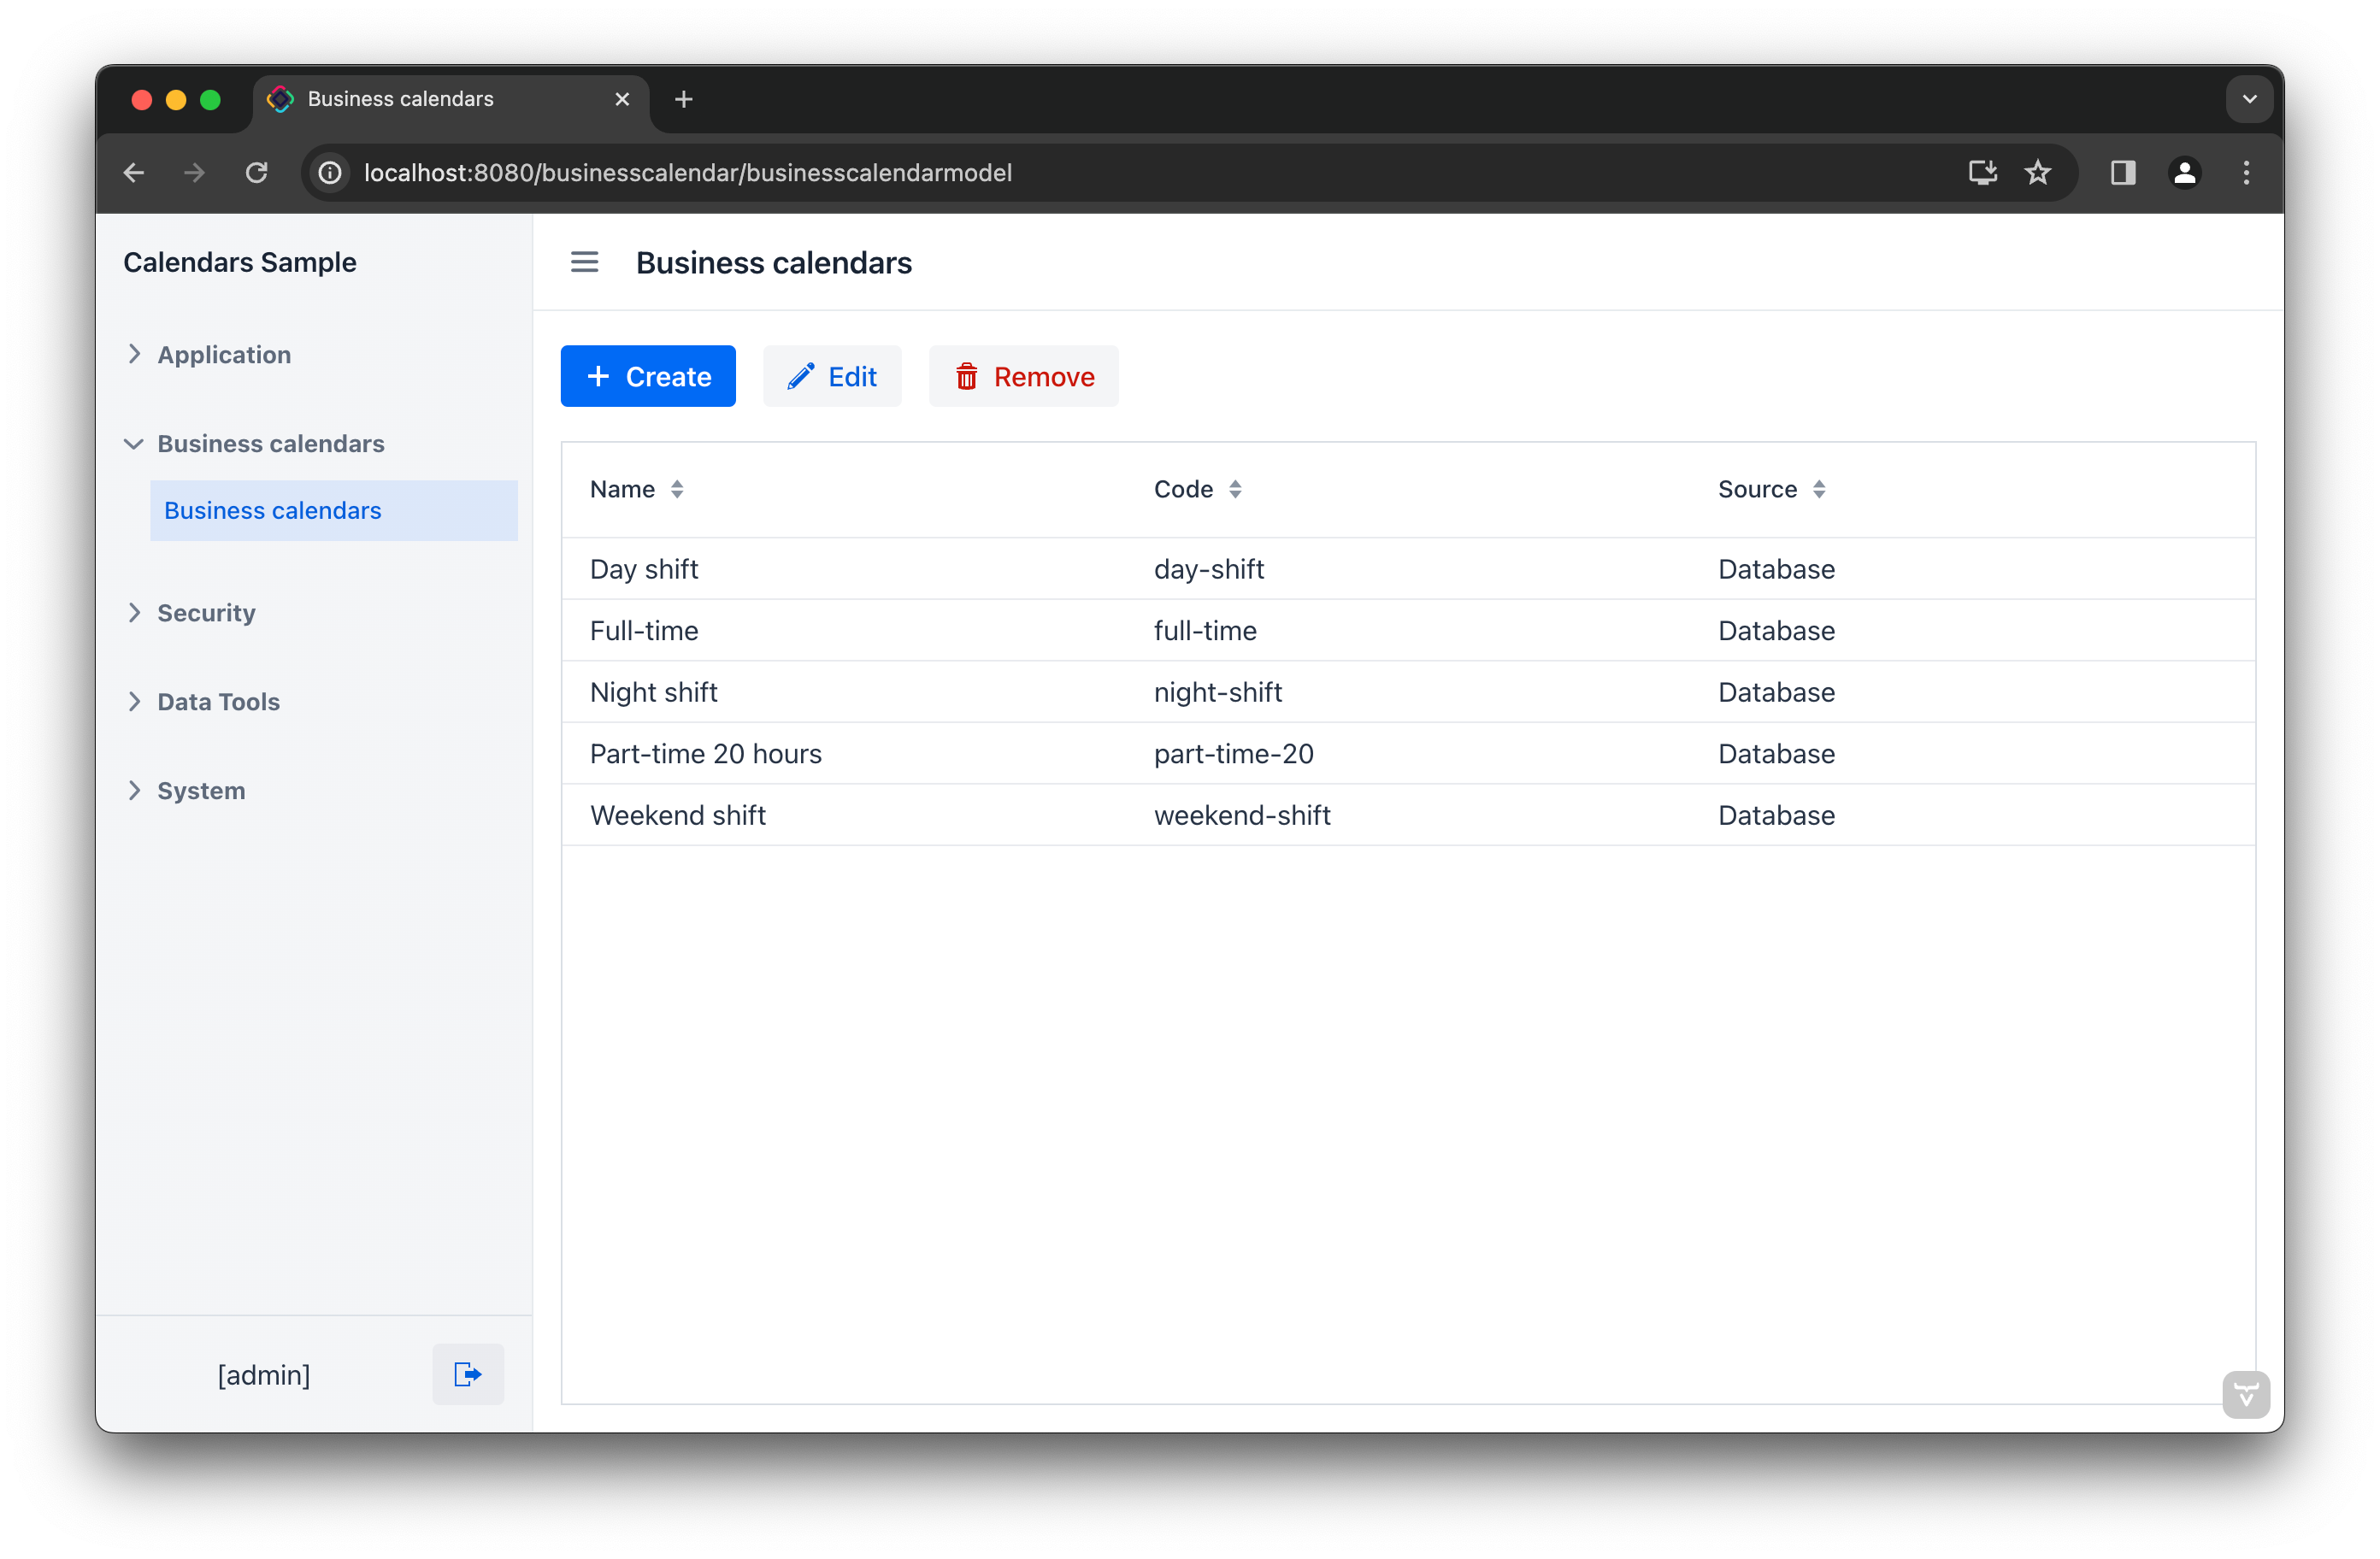Reload the current page
Screen dimensions: 2380x1559
(x=257, y=172)
